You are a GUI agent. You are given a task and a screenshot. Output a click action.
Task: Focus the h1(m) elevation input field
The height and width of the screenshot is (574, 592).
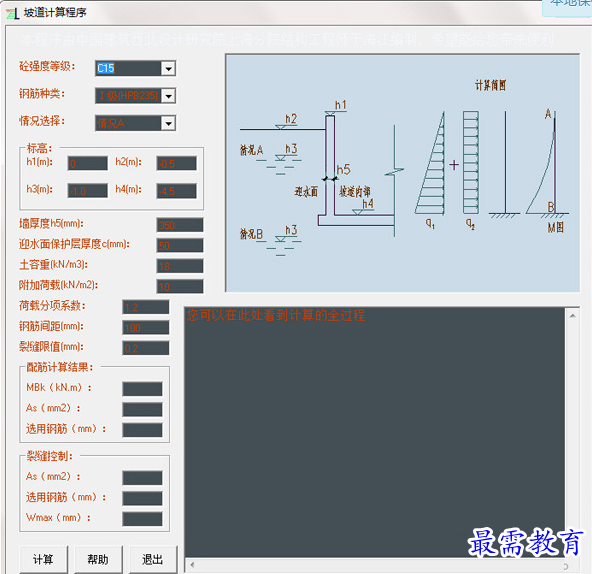(x=88, y=164)
